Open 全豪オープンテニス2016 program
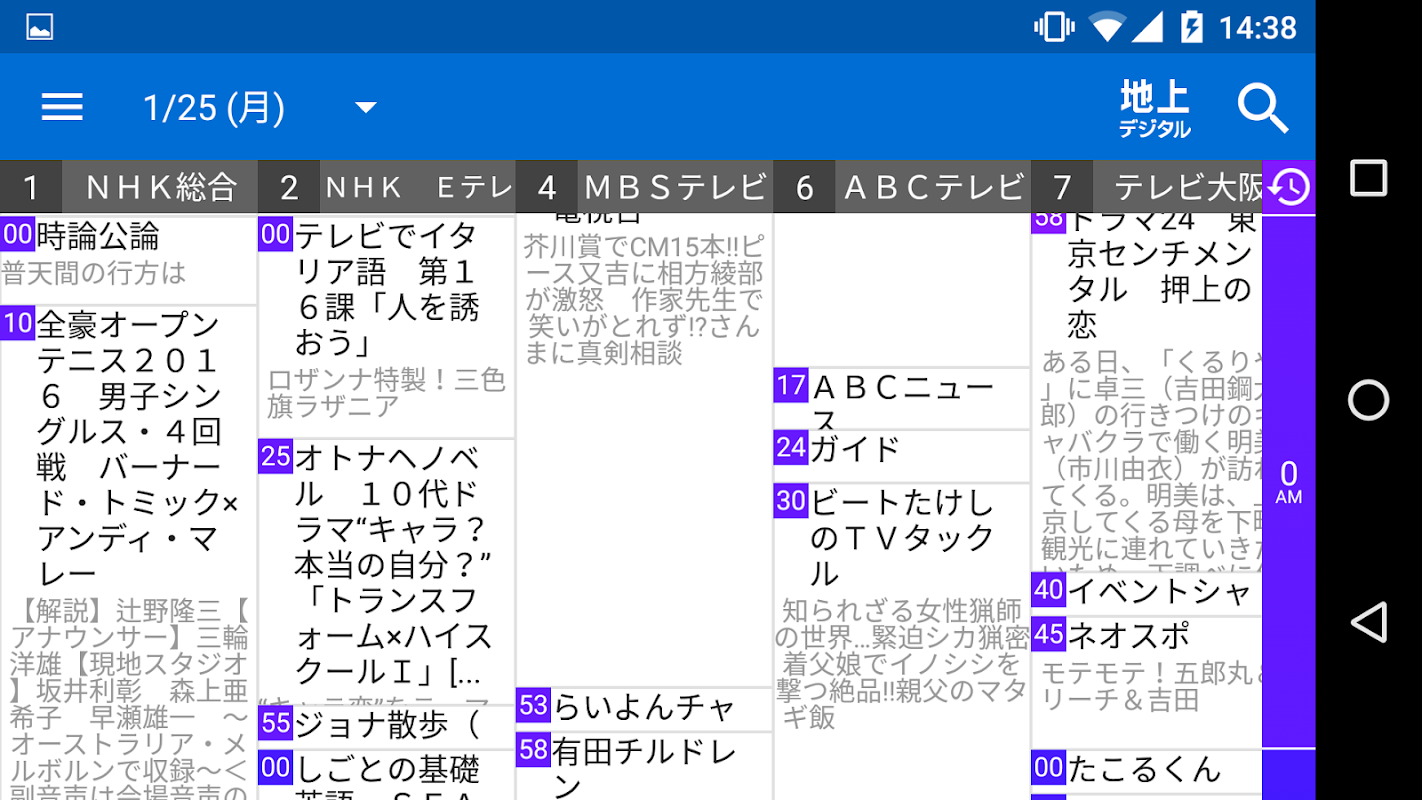Viewport: 1422px width, 800px height. click(128, 553)
